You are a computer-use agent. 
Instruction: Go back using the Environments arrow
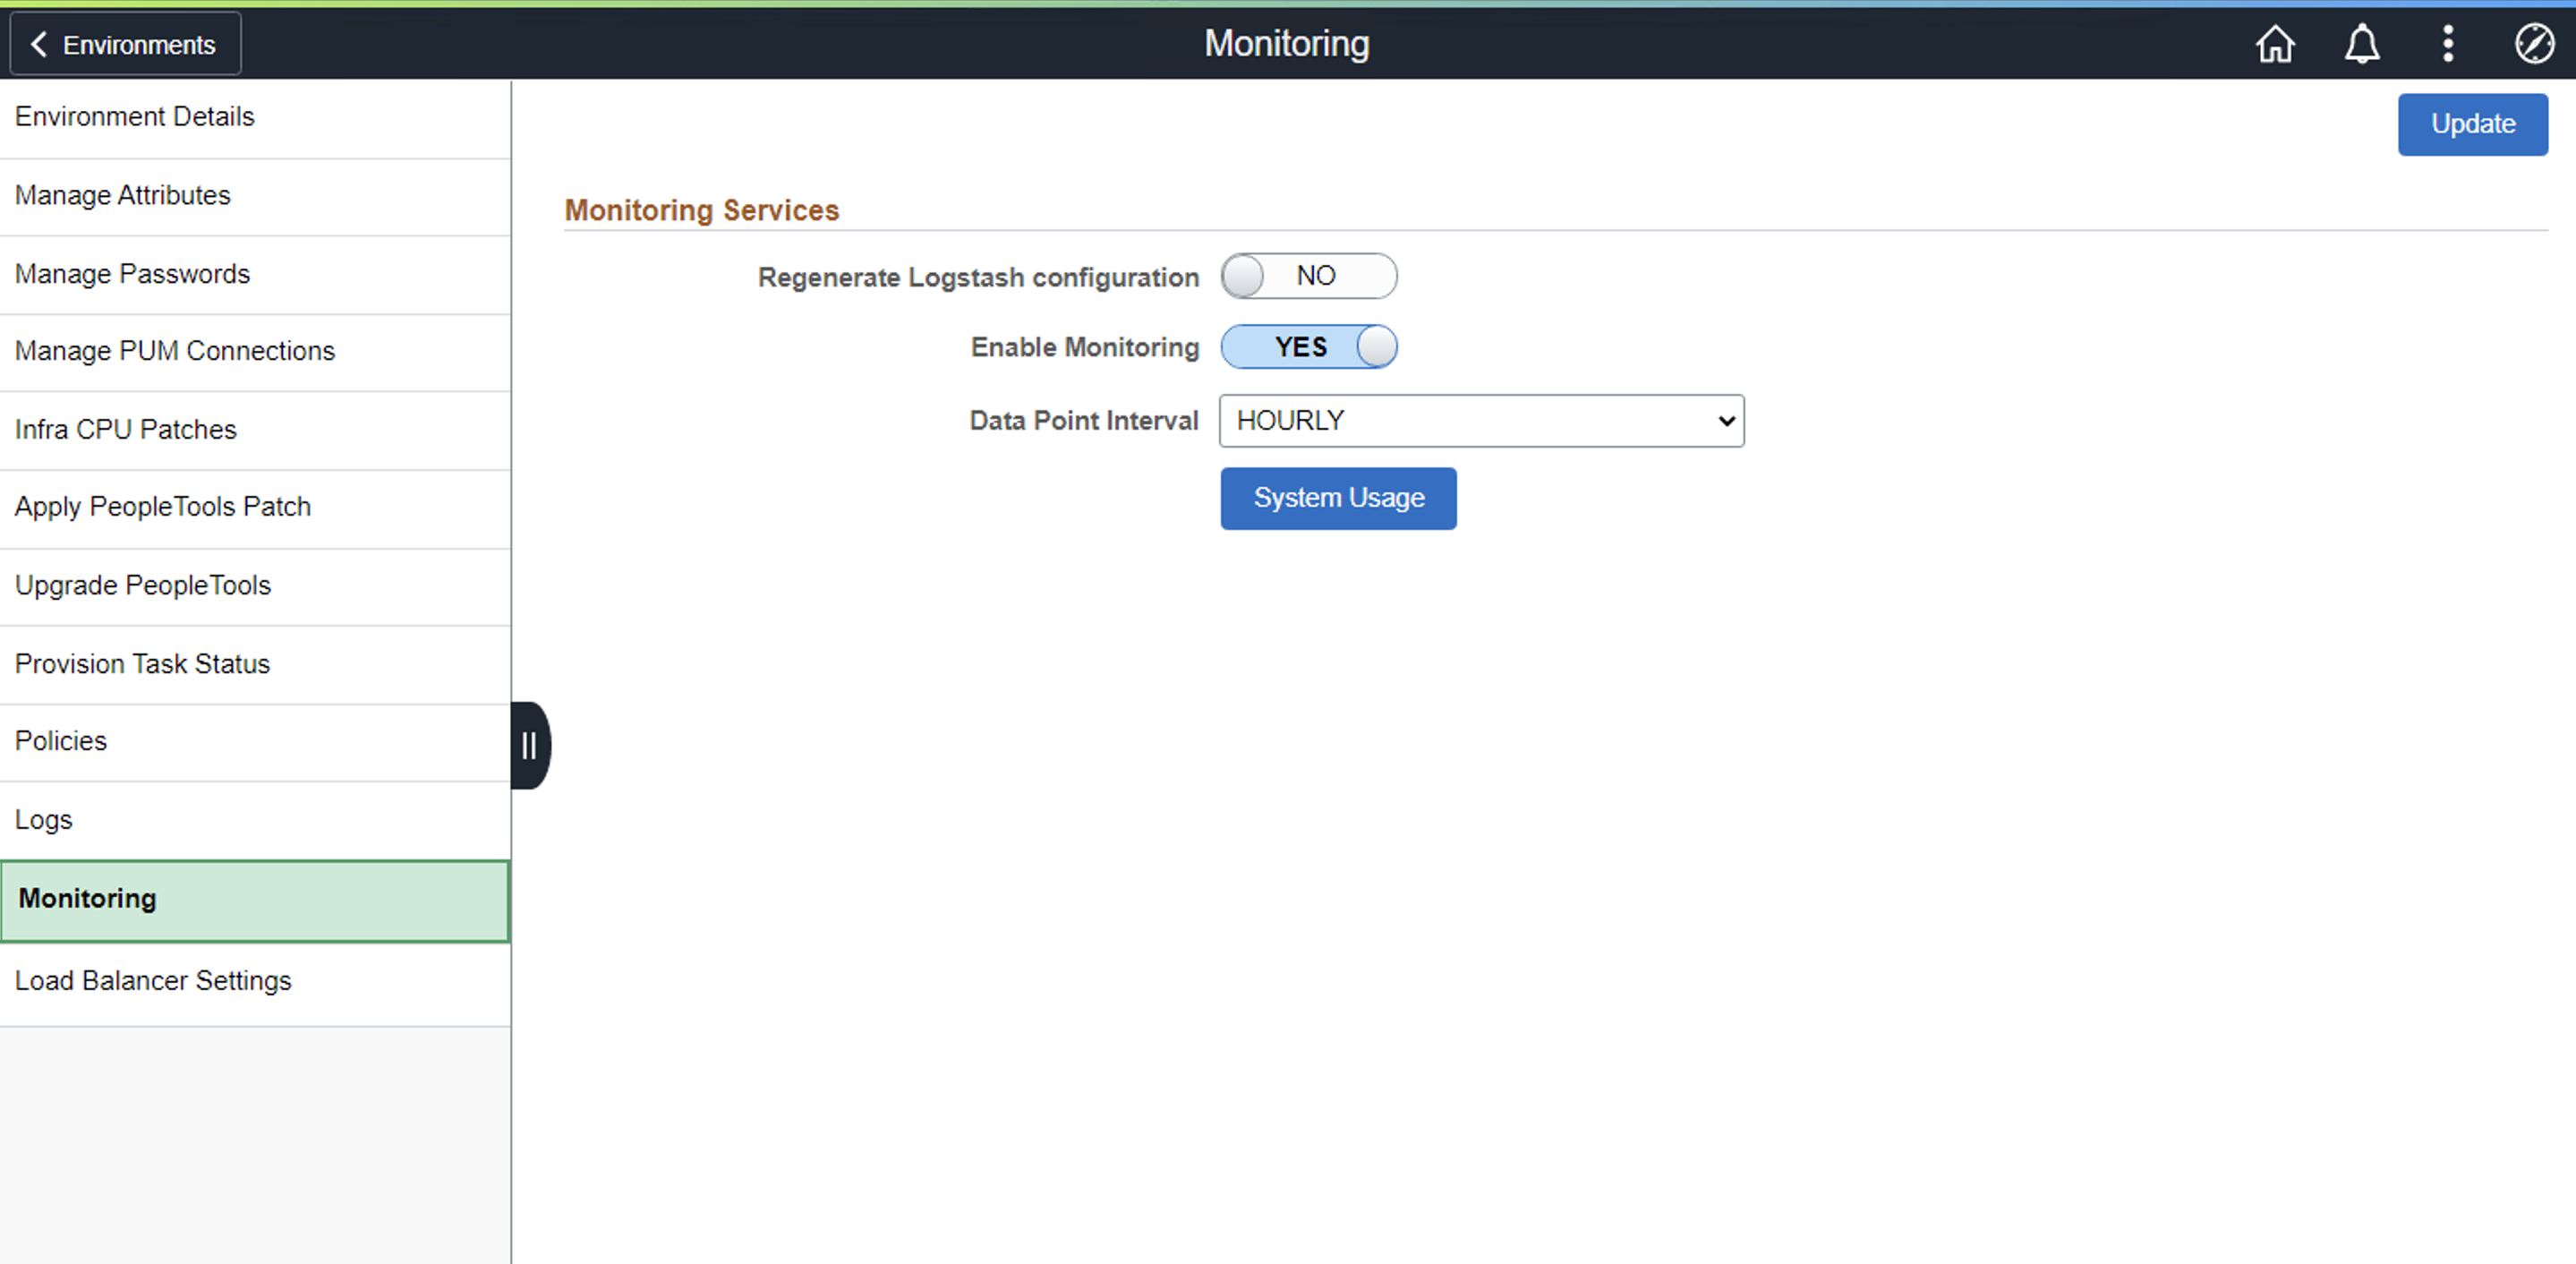[124, 43]
